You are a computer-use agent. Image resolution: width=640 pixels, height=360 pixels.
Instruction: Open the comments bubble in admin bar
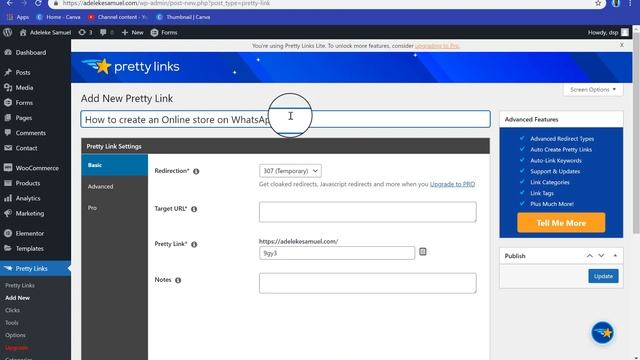pyautogui.click(x=107, y=32)
